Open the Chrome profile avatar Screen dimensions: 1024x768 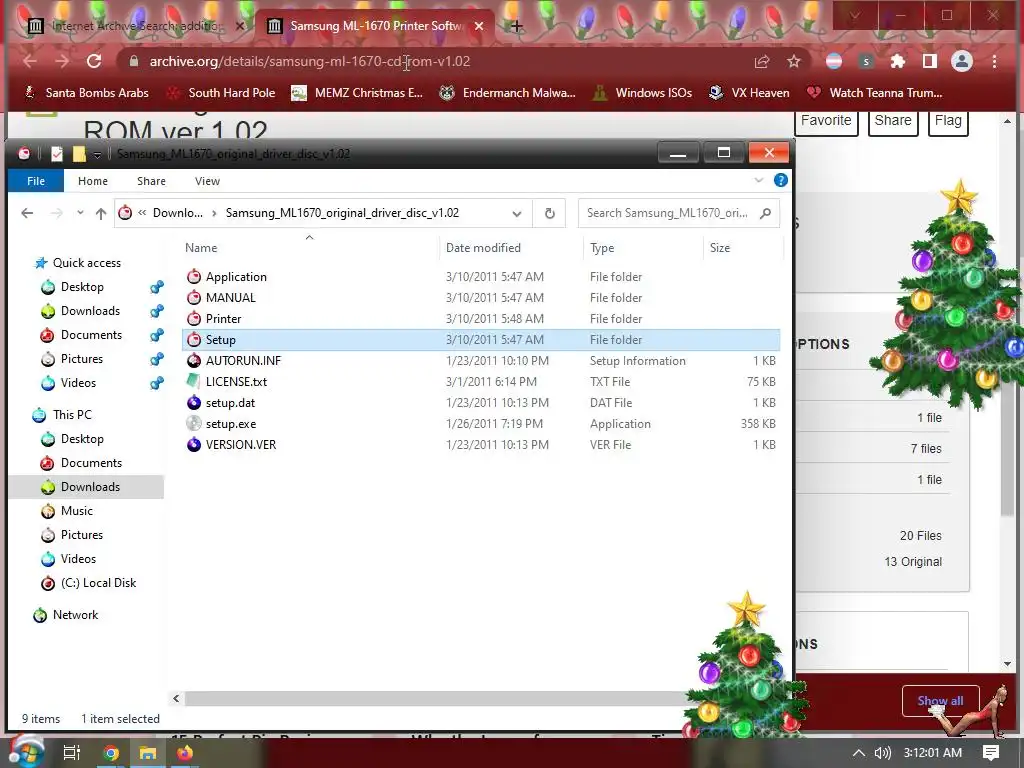961,61
